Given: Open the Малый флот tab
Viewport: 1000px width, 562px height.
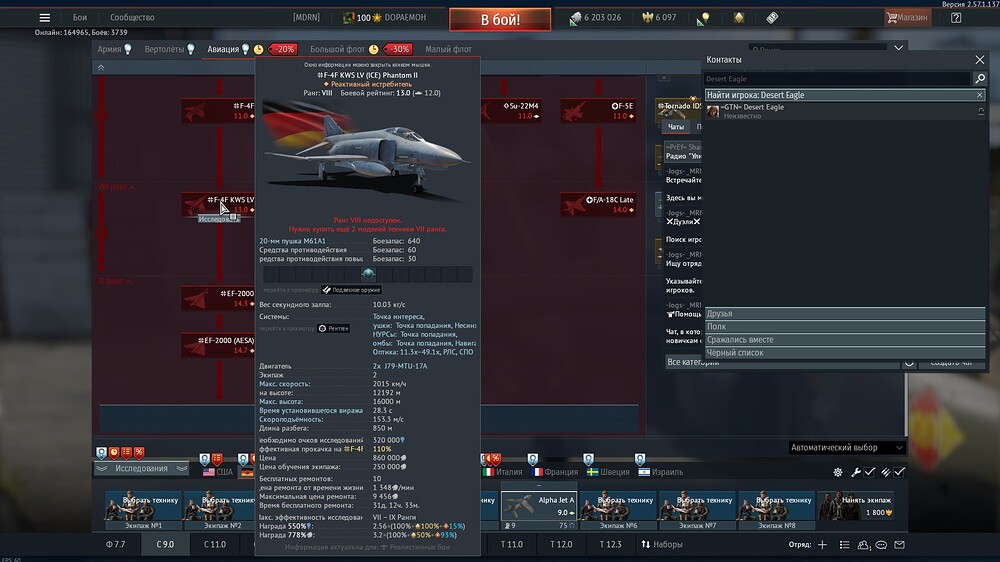Looking at the screenshot, I should click(x=448, y=49).
